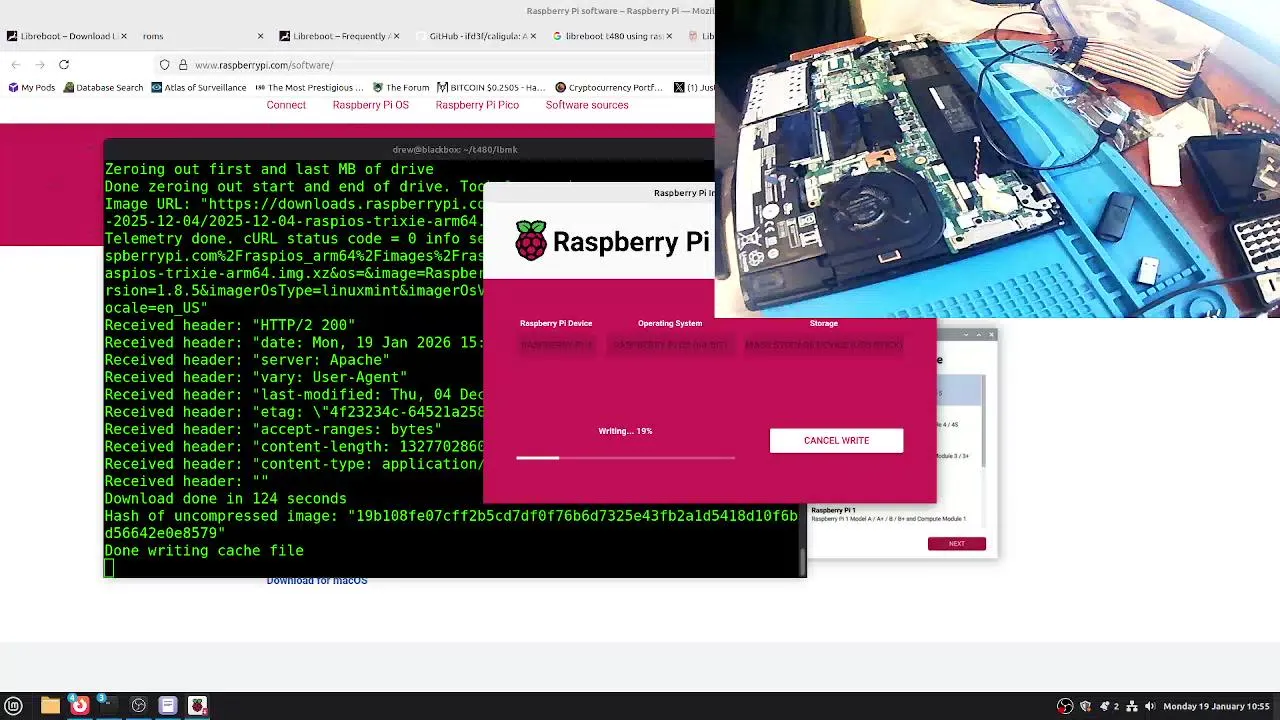Open the BITCOIN $0.2505 bookmark
This screenshot has height=720, width=1280.
(491, 88)
